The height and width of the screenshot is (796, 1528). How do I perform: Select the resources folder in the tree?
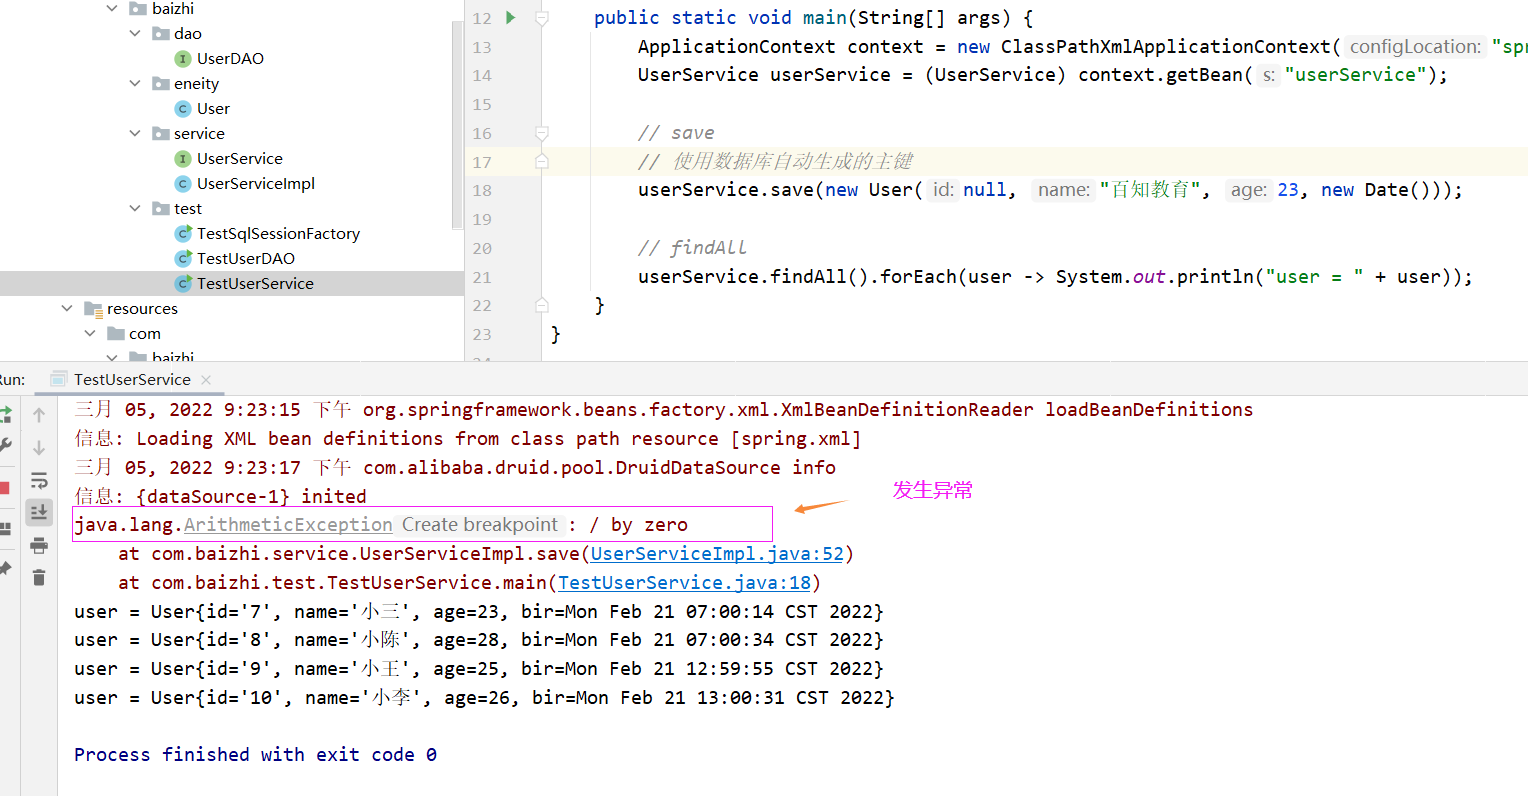point(142,309)
